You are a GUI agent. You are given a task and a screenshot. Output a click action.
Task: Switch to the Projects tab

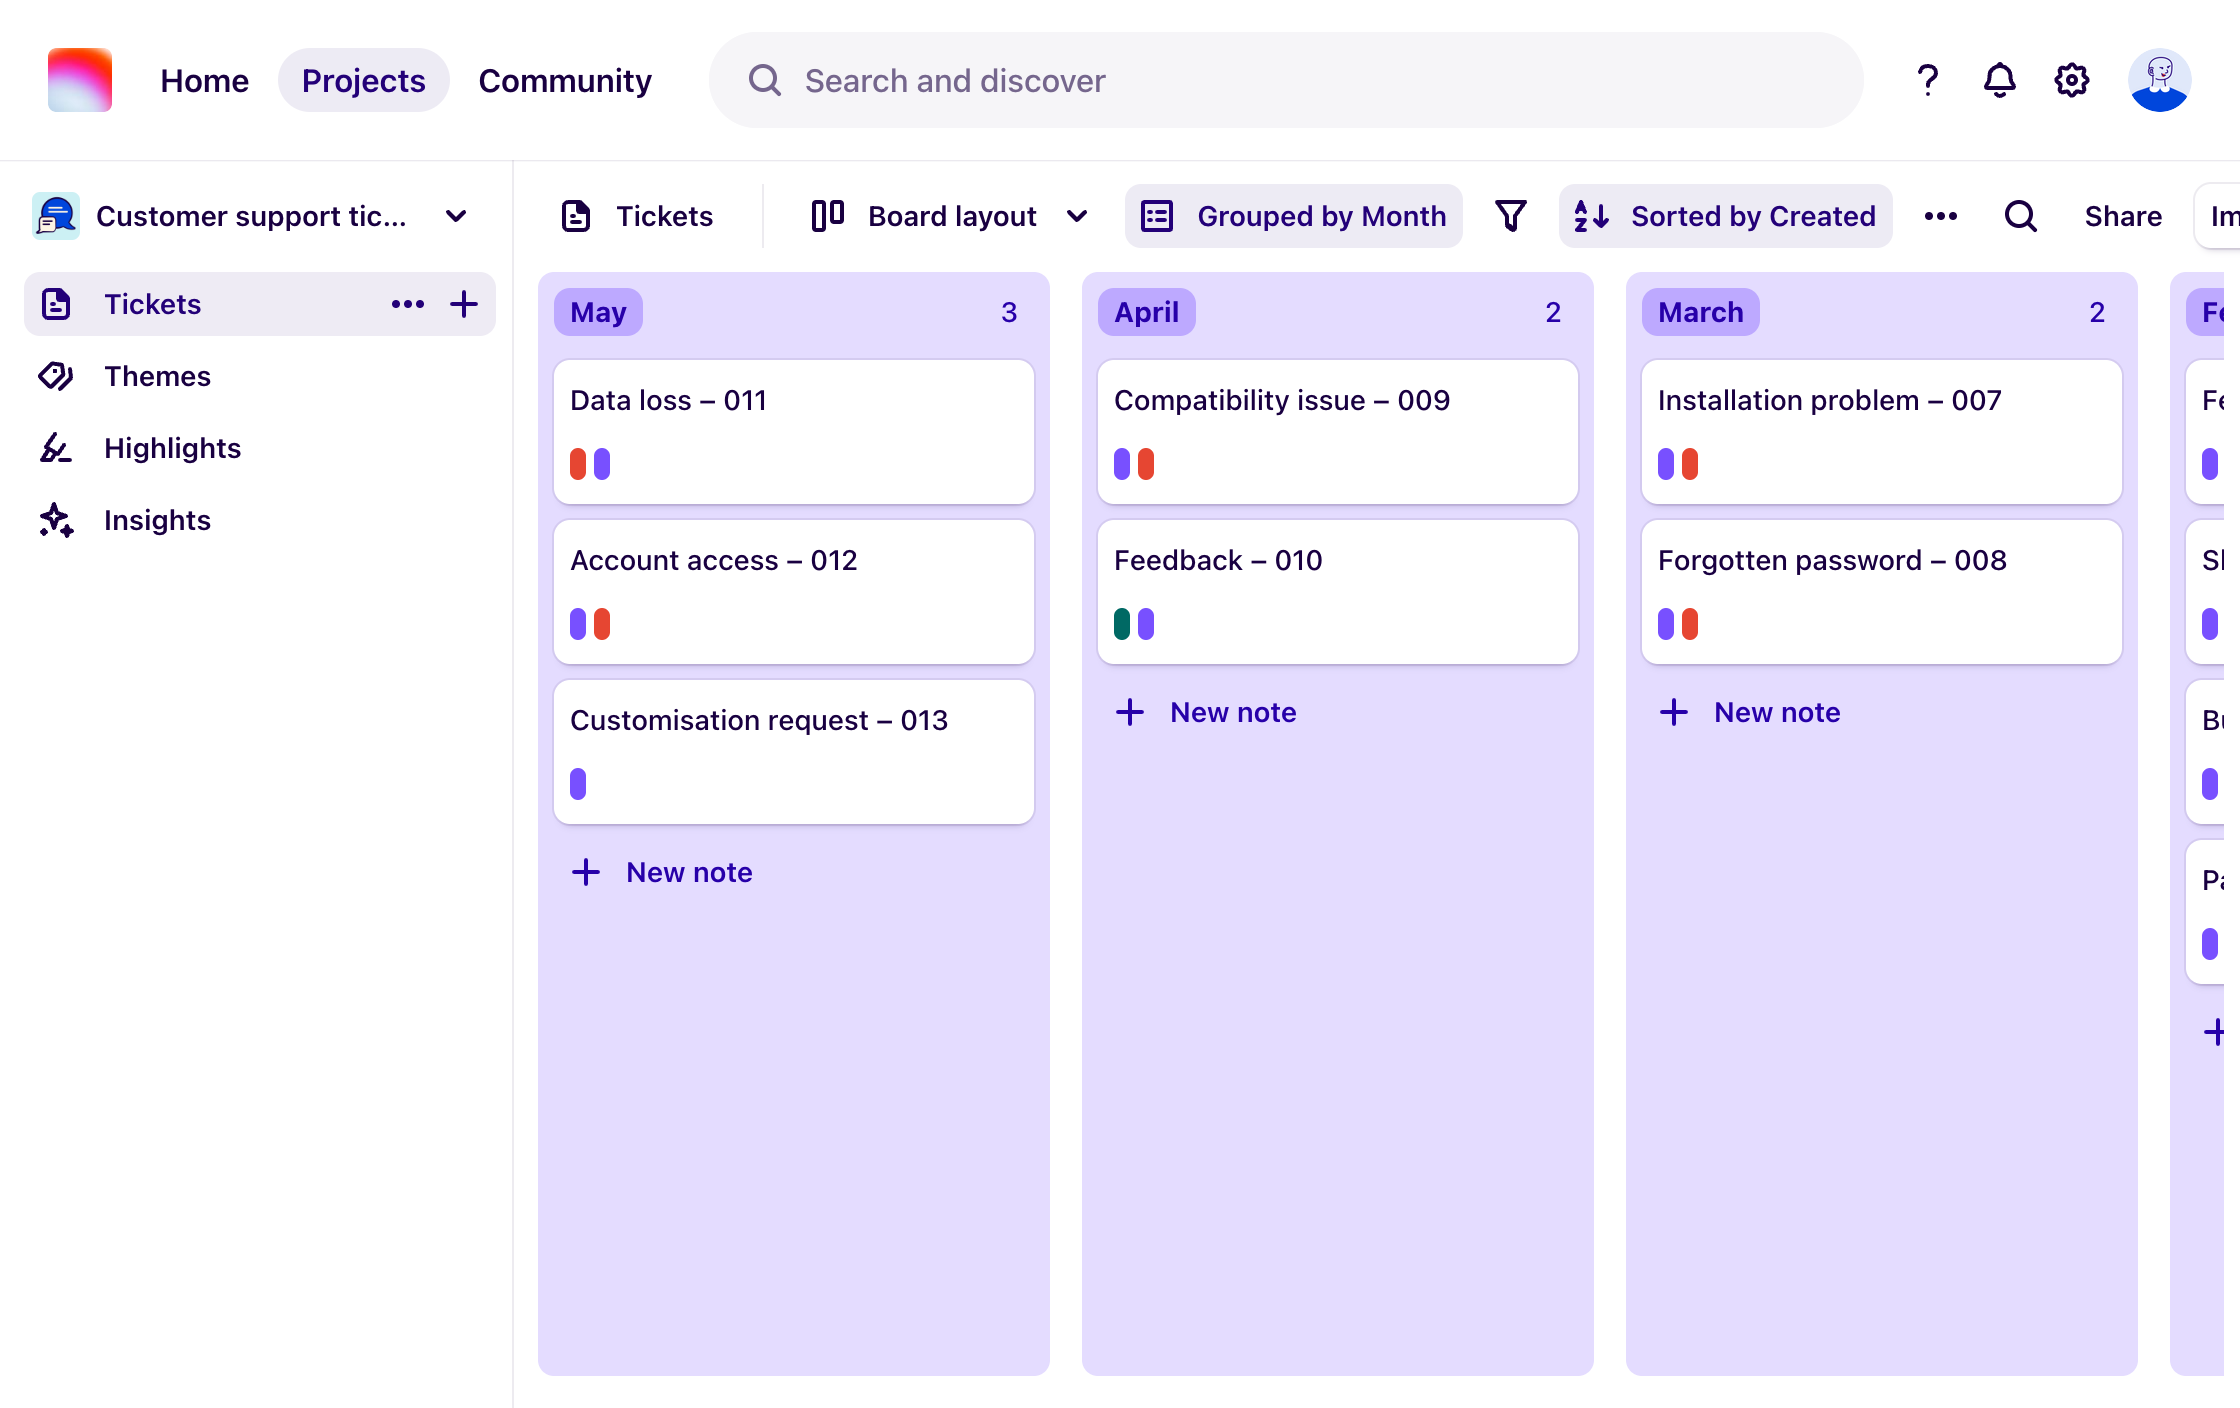(363, 80)
